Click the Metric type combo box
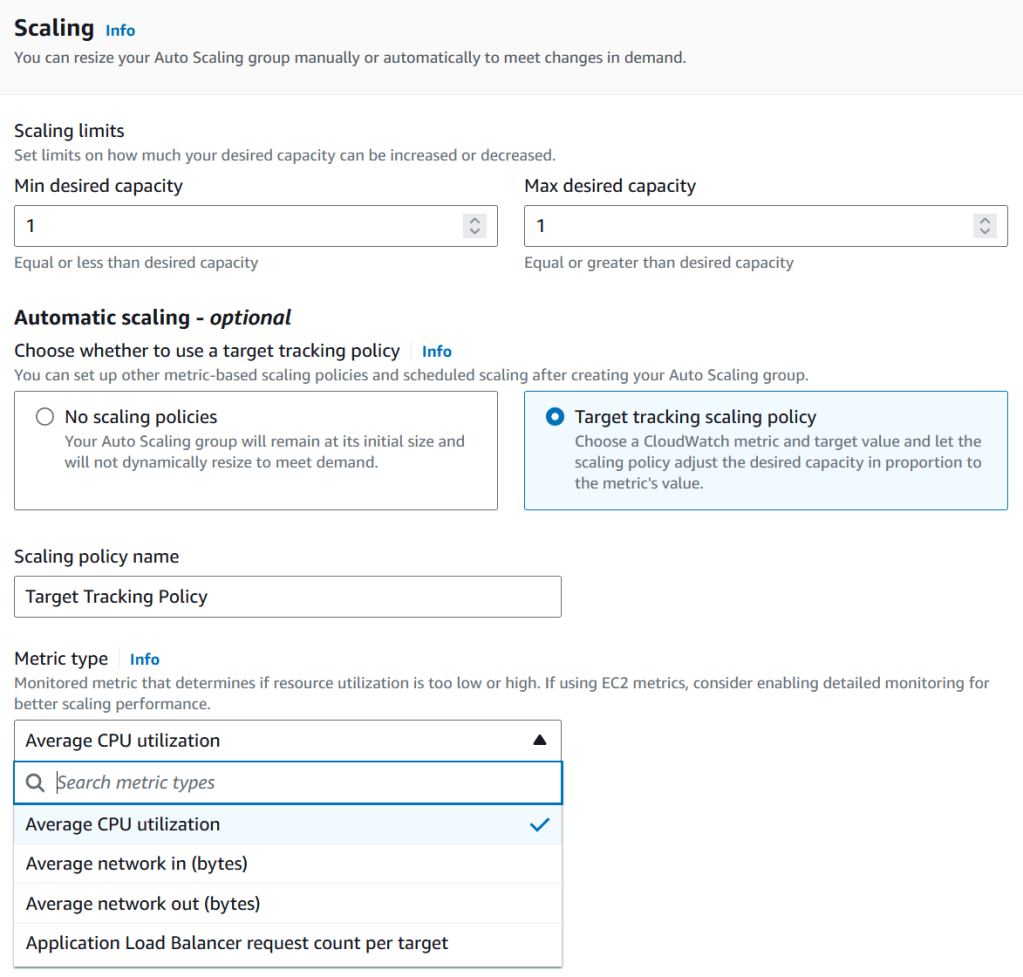The width and height of the screenshot is (1023, 977). tap(270, 741)
